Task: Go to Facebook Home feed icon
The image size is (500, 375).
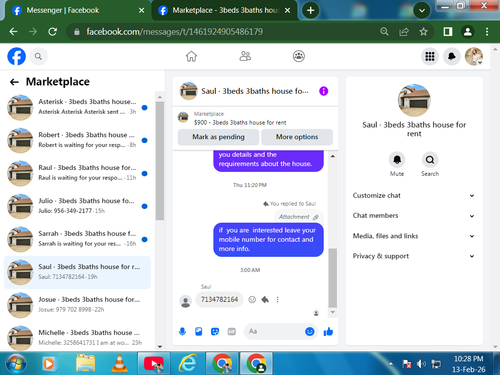Action: (x=191, y=56)
